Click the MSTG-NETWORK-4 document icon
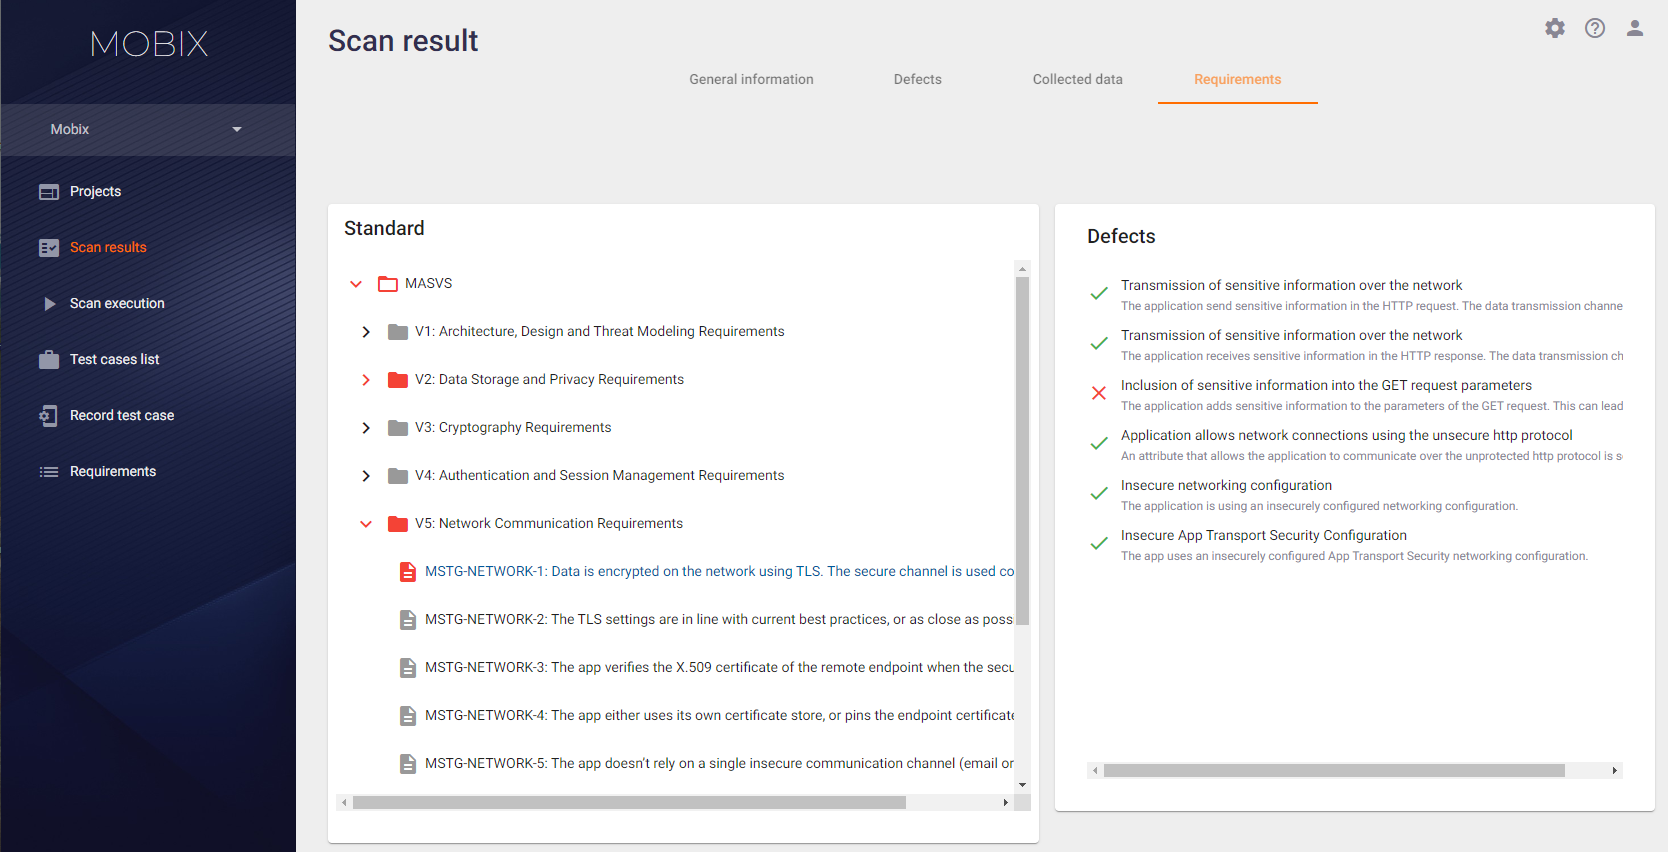 408,716
